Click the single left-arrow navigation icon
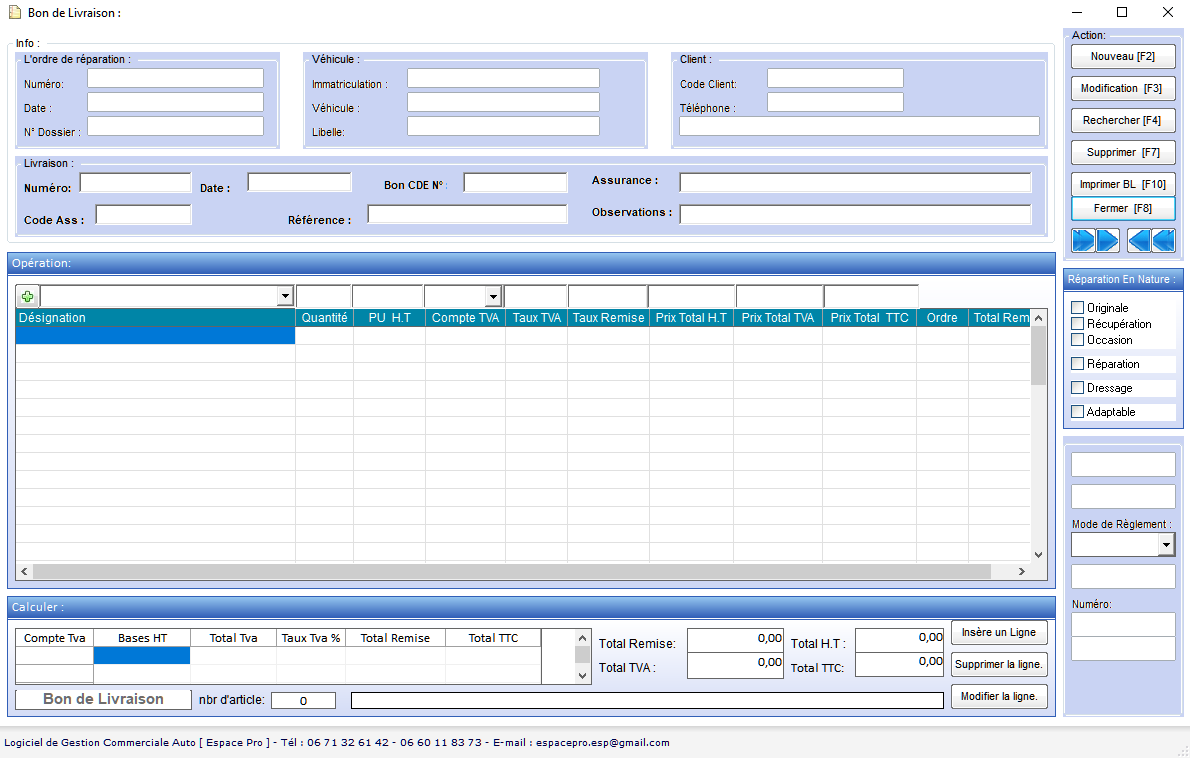 tap(1138, 241)
